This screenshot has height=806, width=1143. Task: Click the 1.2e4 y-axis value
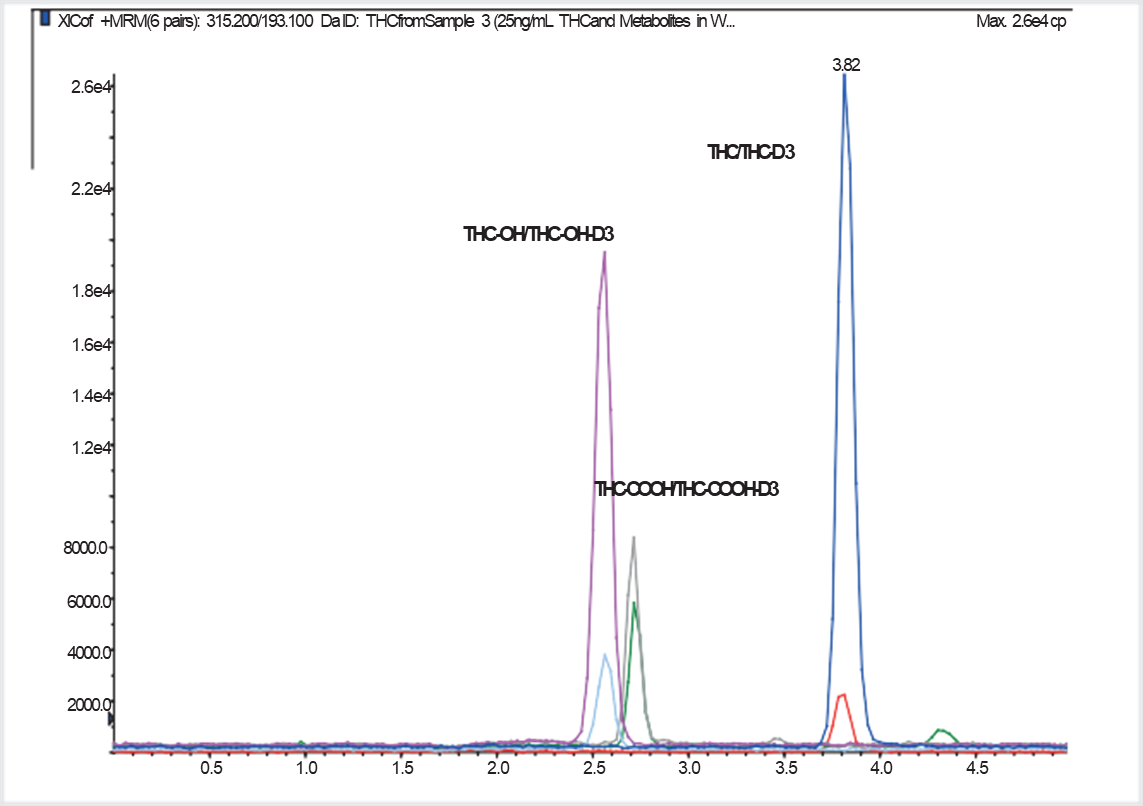(91, 447)
